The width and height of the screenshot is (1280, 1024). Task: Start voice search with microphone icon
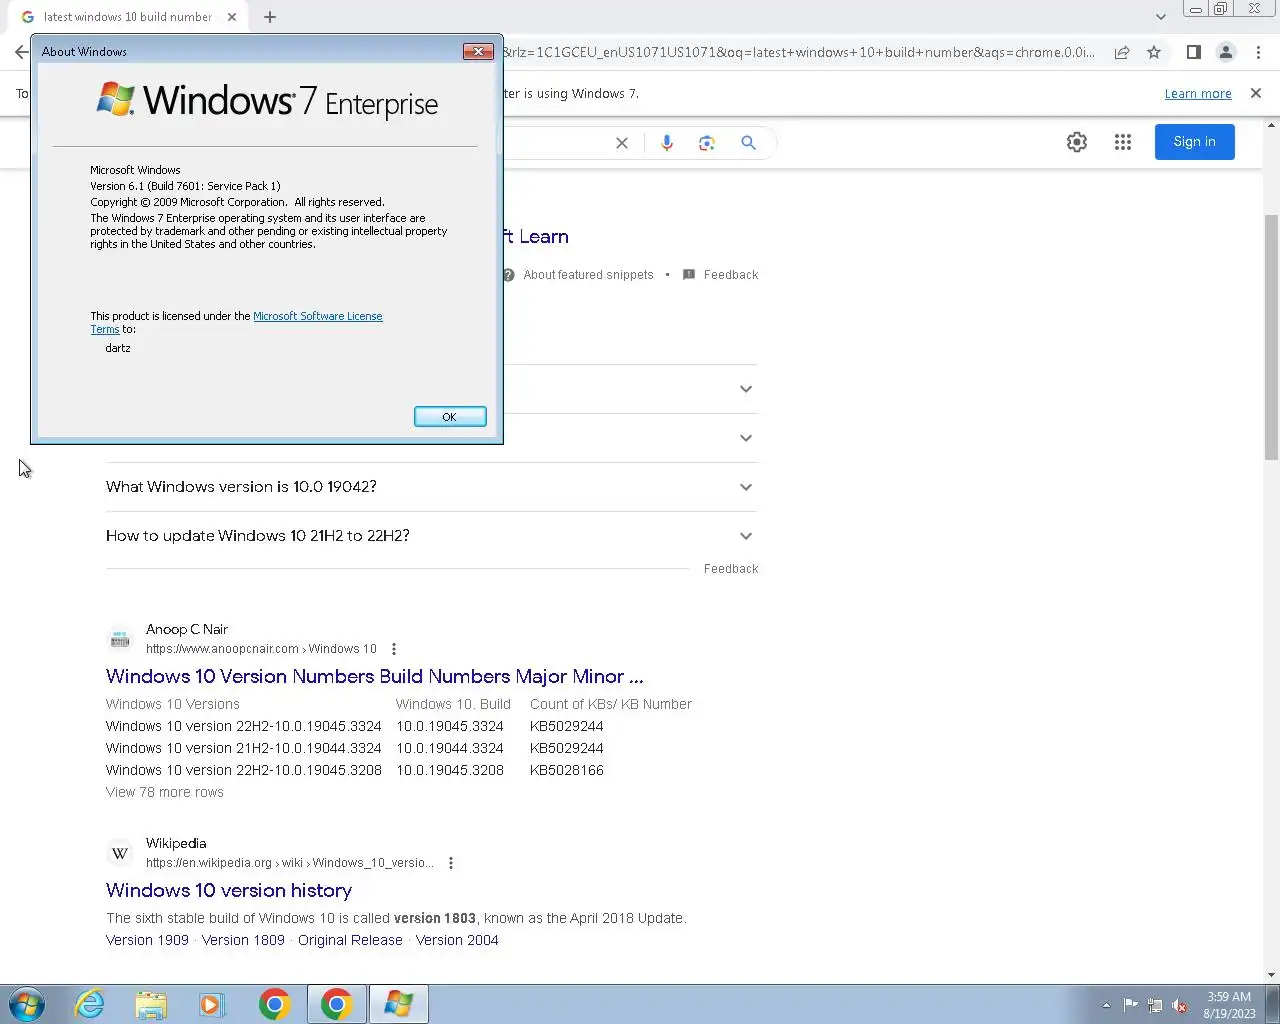pos(667,143)
